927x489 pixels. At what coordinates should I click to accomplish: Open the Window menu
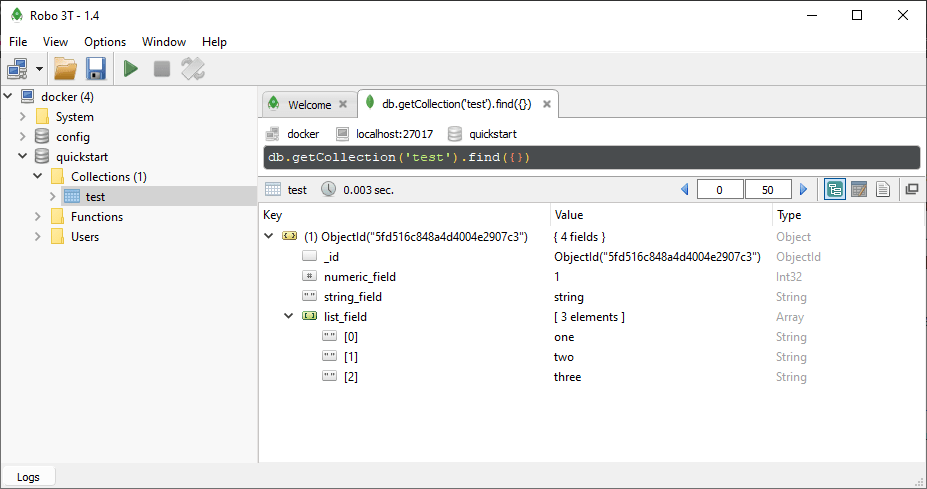pyautogui.click(x=164, y=42)
